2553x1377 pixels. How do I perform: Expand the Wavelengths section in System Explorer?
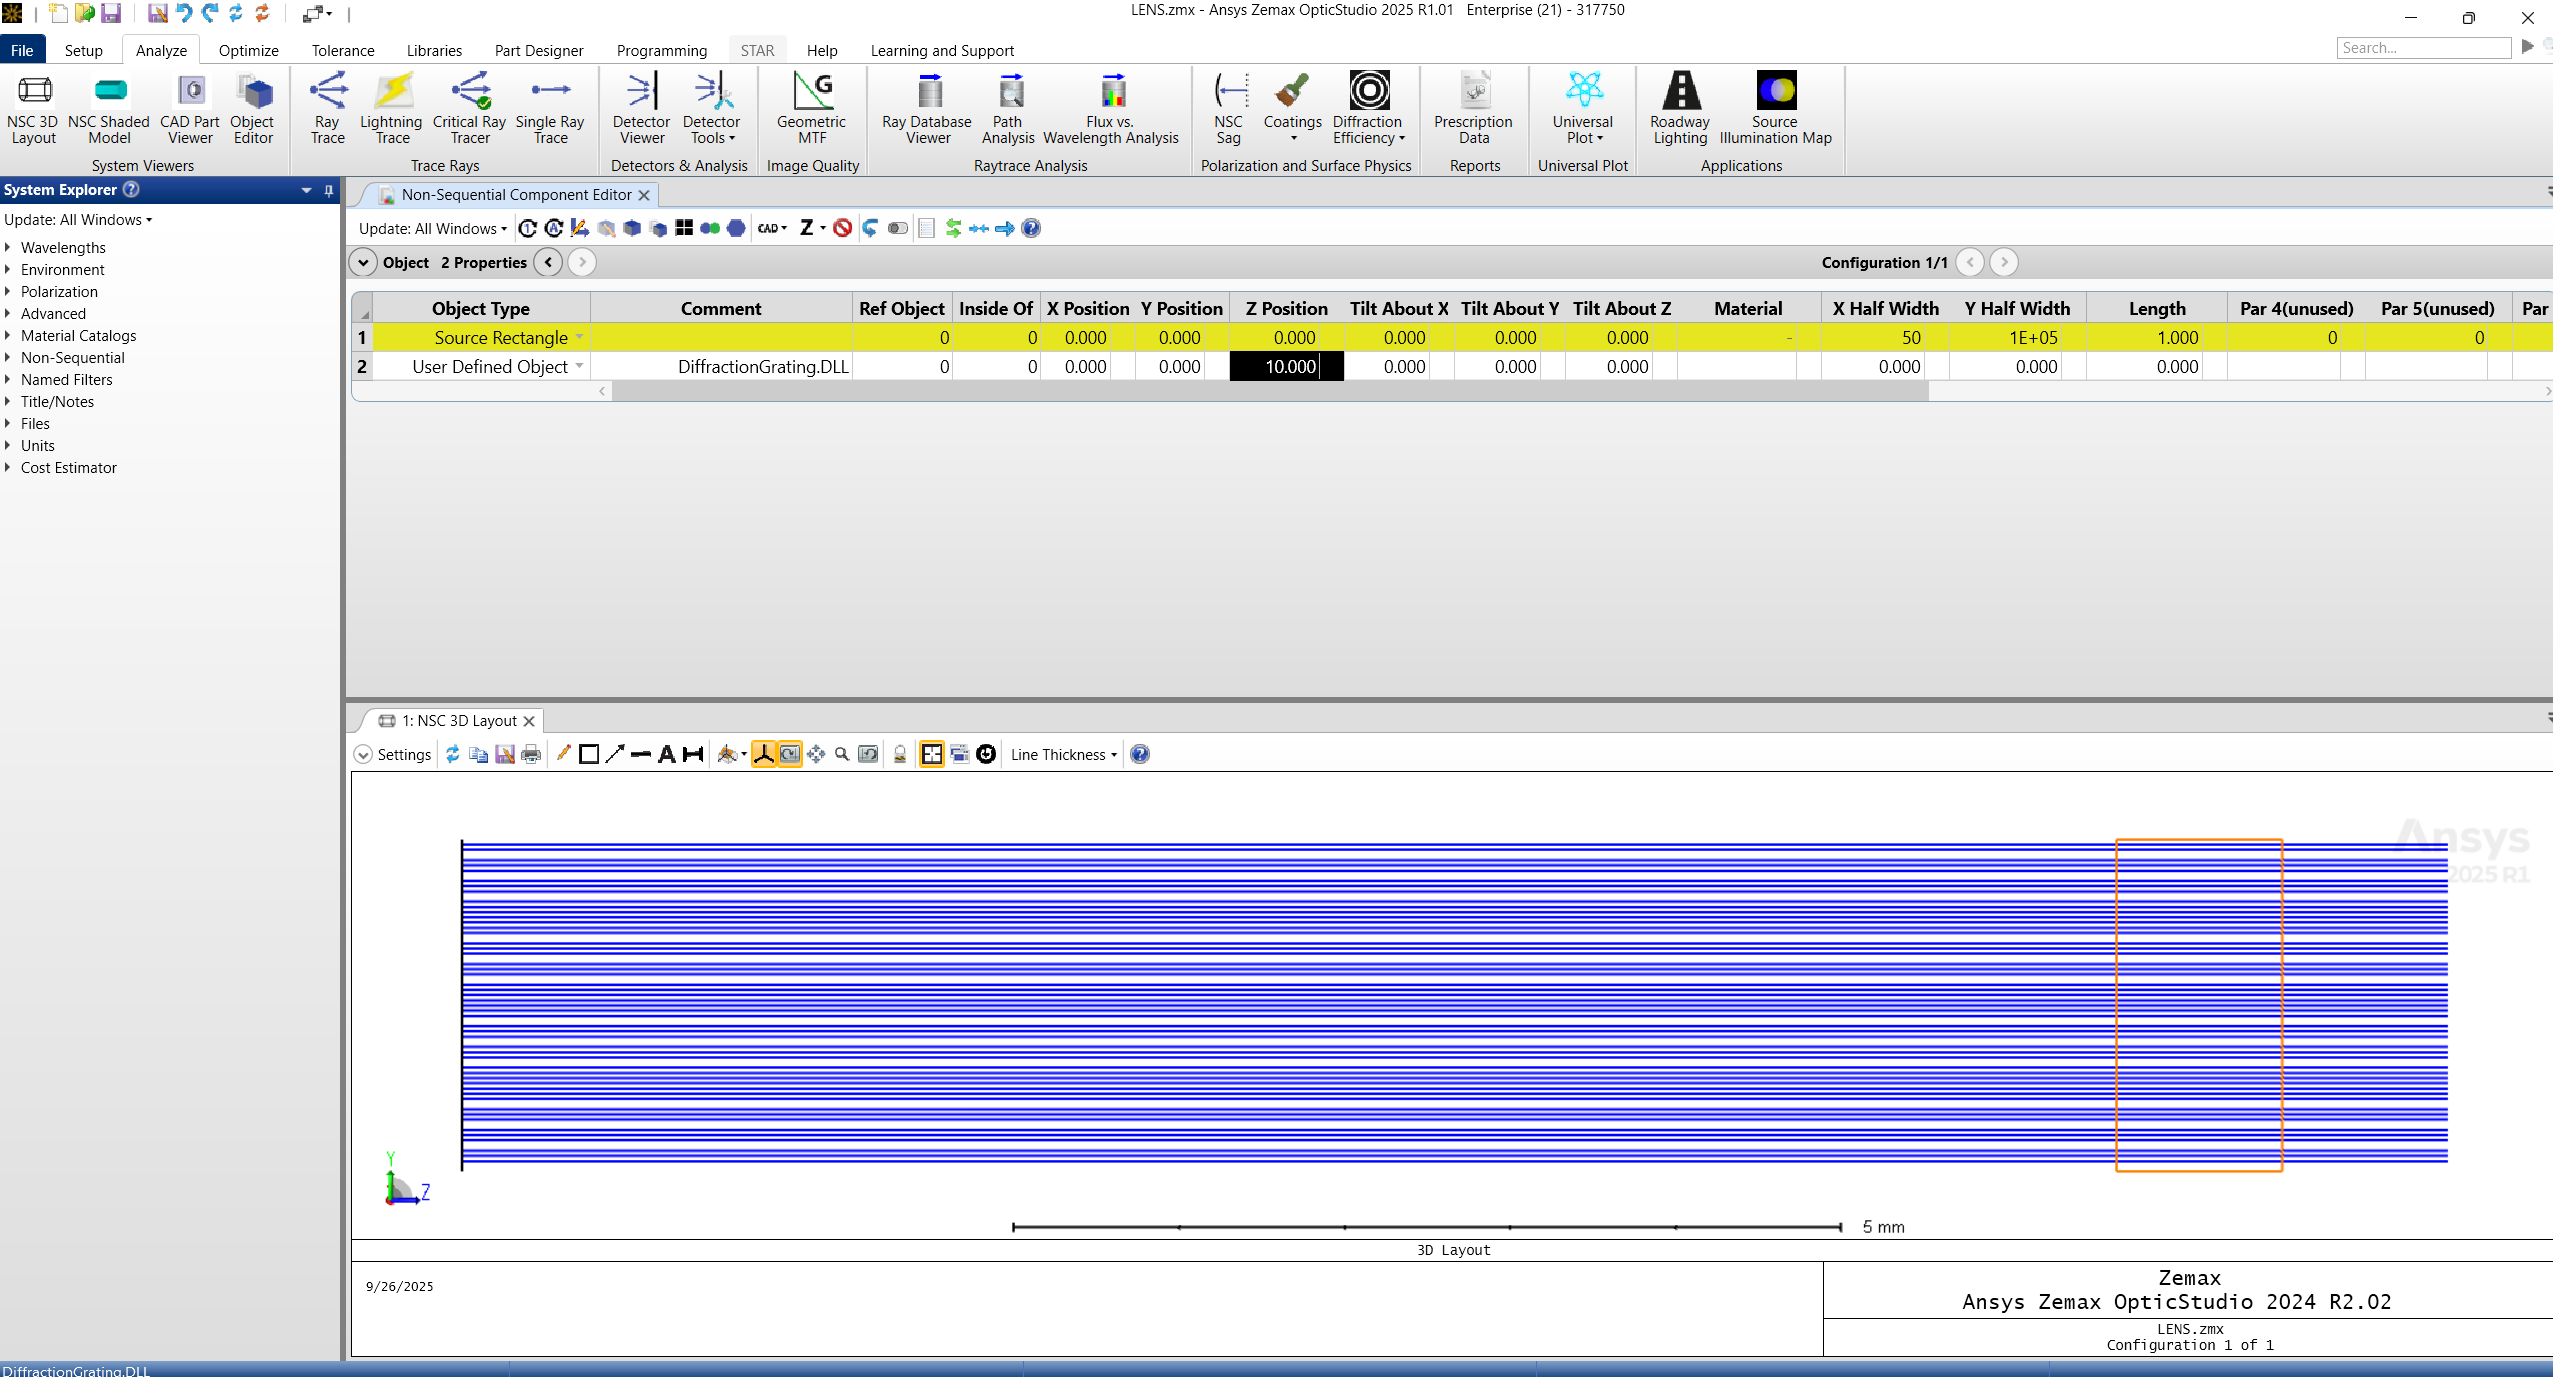pyautogui.click(x=8, y=247)
